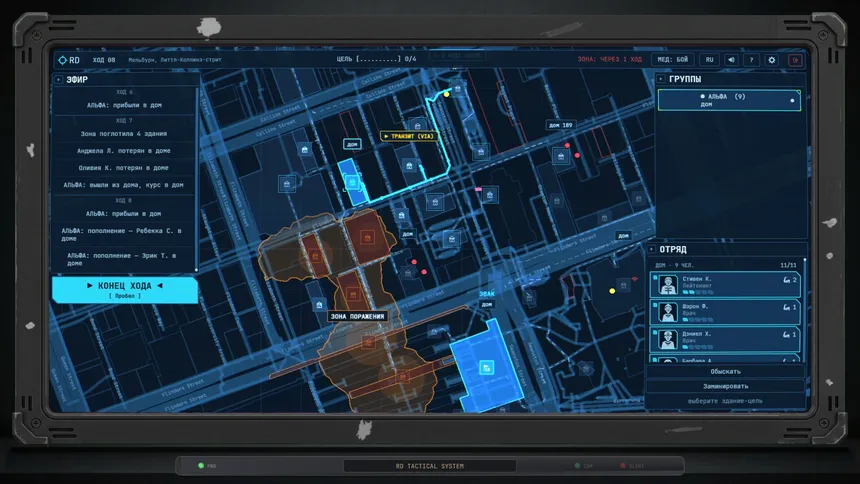Viewport: 860px width, 484px height.
Task: Click health pips on Вэрон Ф. card
Action: pyautogui.click(x=698, y=320)
